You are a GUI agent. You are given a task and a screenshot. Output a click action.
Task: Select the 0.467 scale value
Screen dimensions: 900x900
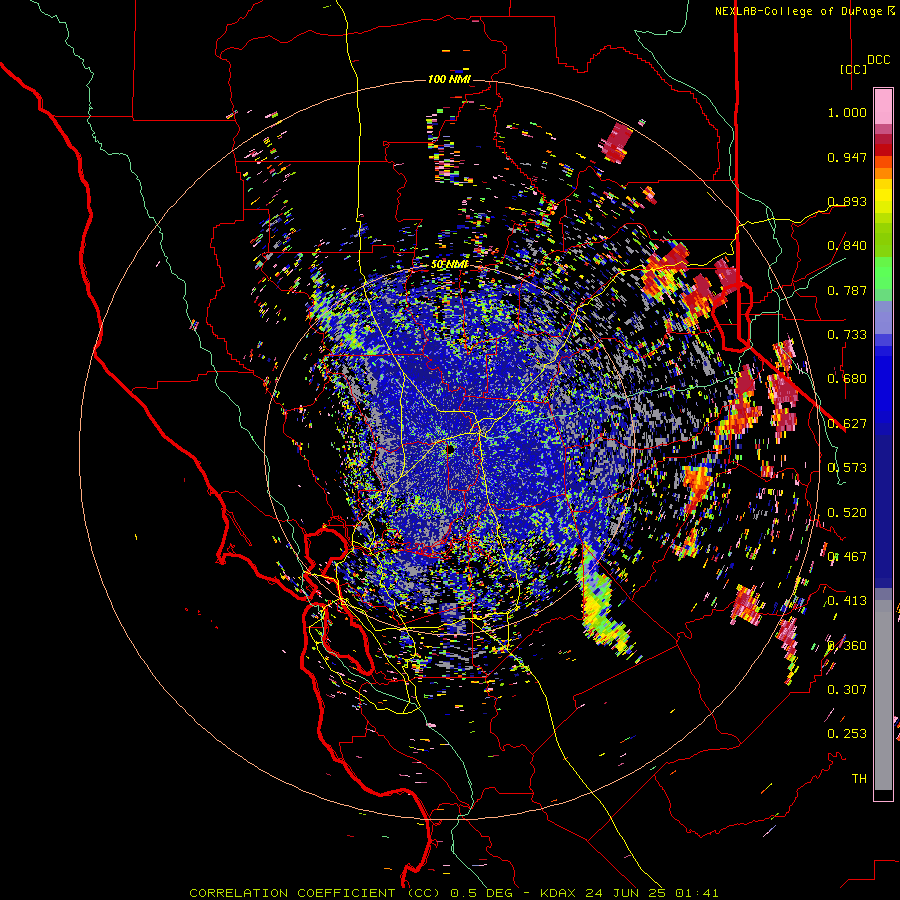point(847,557)
